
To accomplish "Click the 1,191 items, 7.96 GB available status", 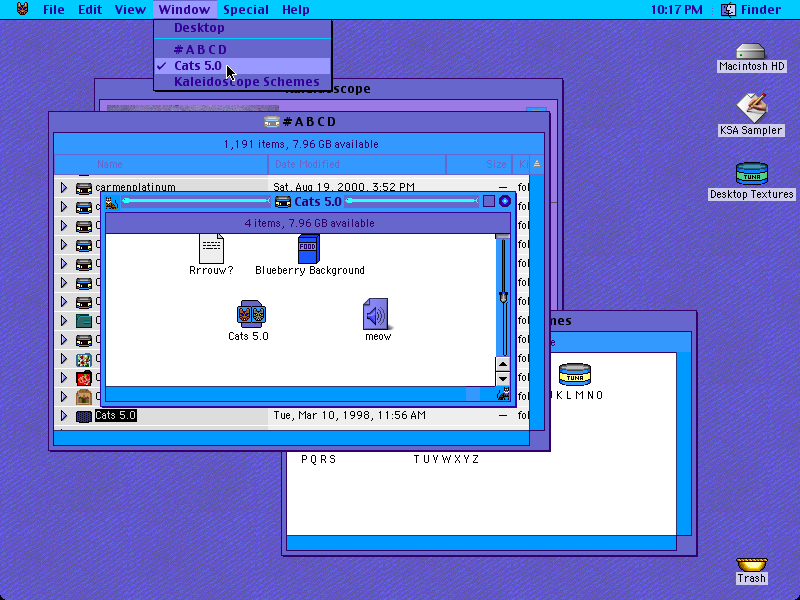I will (x=301, y=144).
